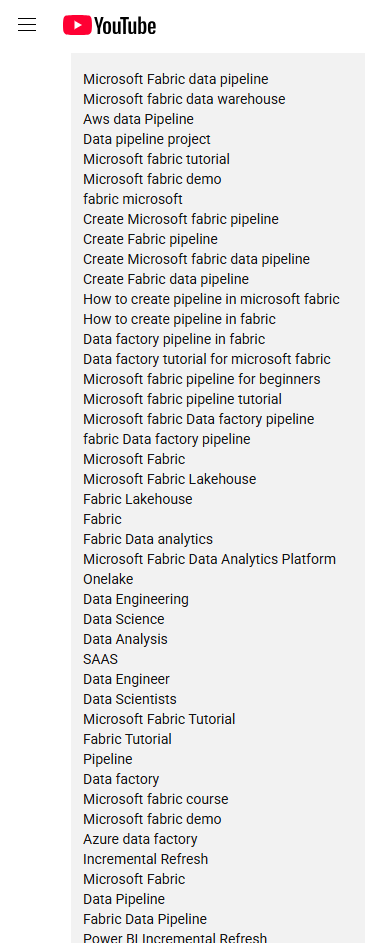This screenshot has height=943, width=365.
Task: Choose 'Data pipeline project' tag
Action: (147, 139)
